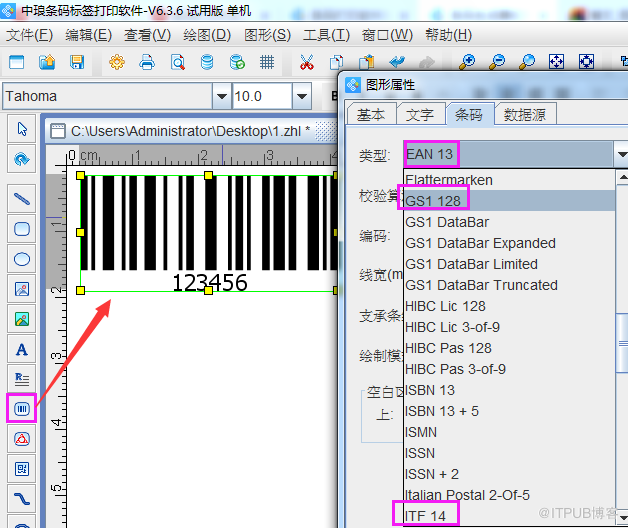The image size is (628, 528).
Task: Select the line drawing tool
Action: pos(21,199)
